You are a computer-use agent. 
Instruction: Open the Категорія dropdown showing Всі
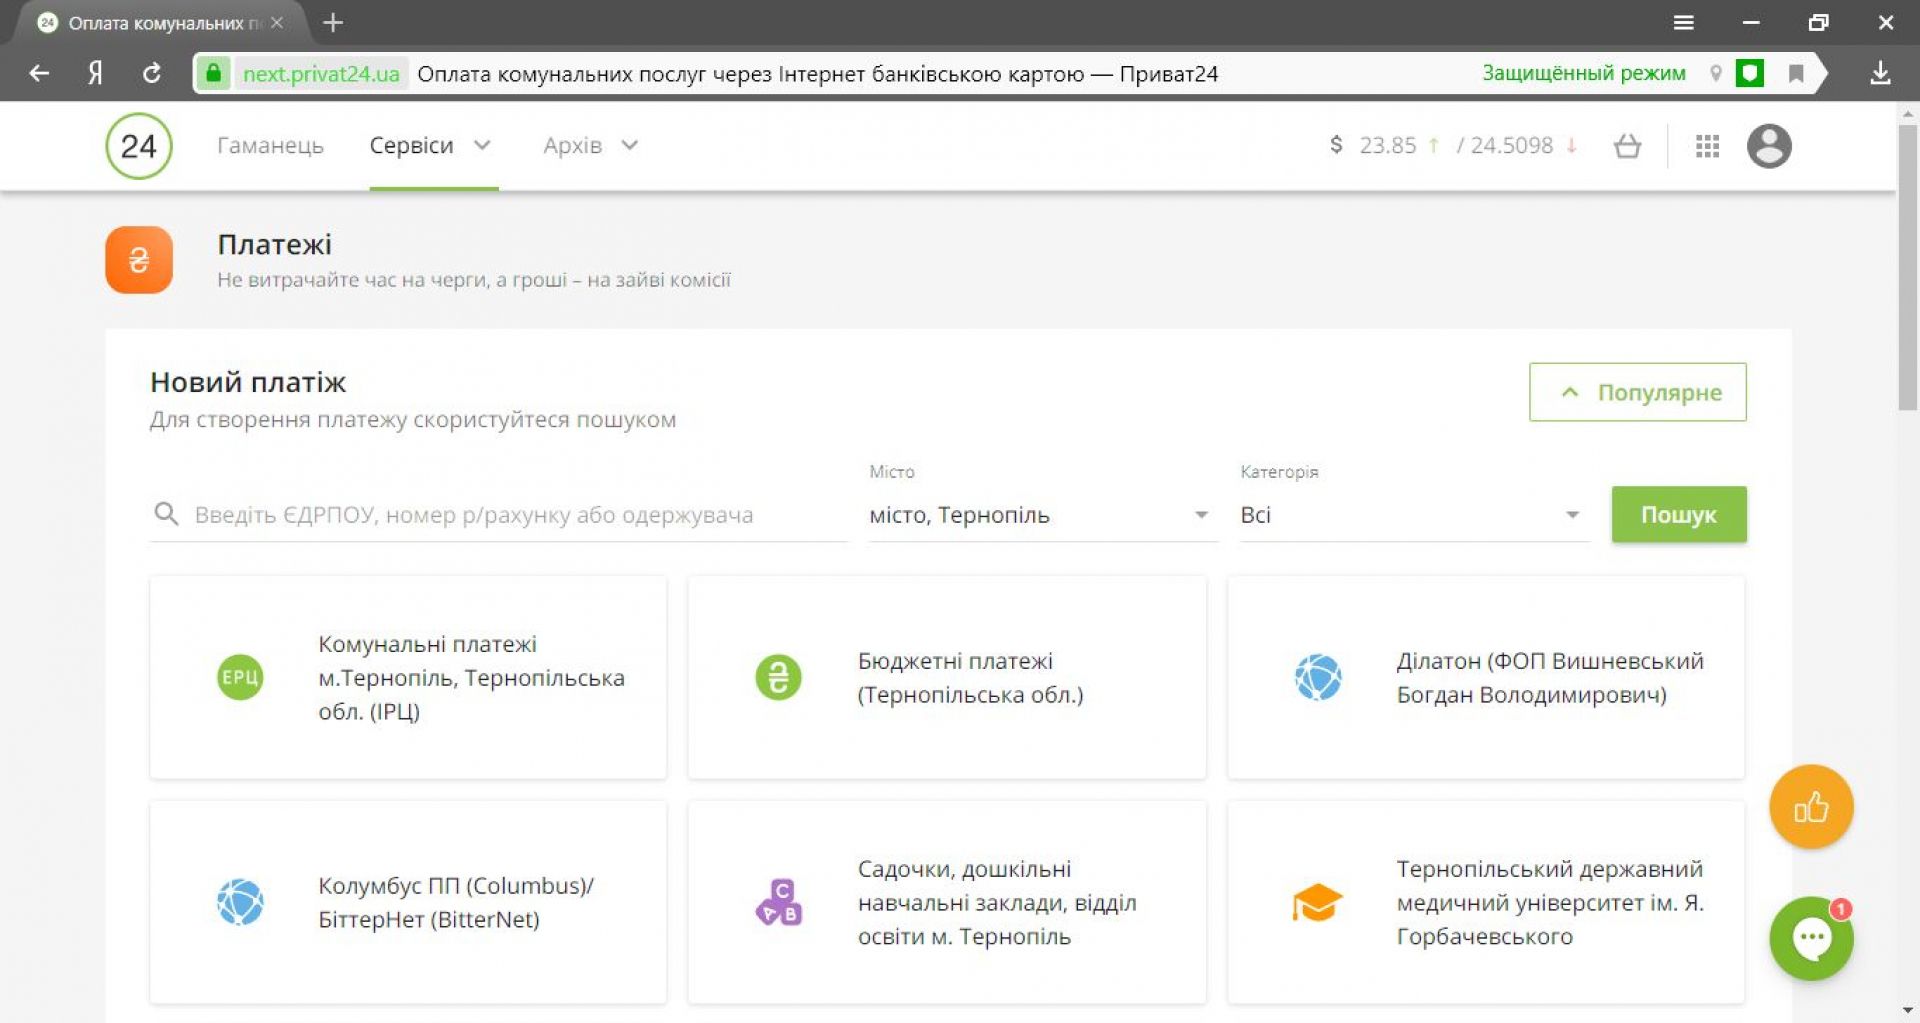tap(1410, 515)
